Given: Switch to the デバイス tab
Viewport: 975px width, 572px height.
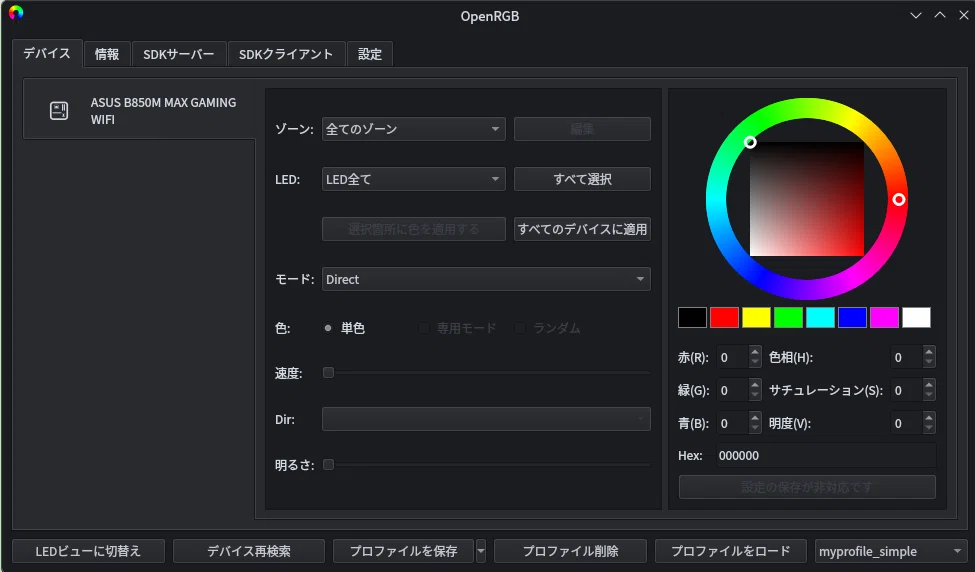Looking at the screenshot, I should pos(47,53).
